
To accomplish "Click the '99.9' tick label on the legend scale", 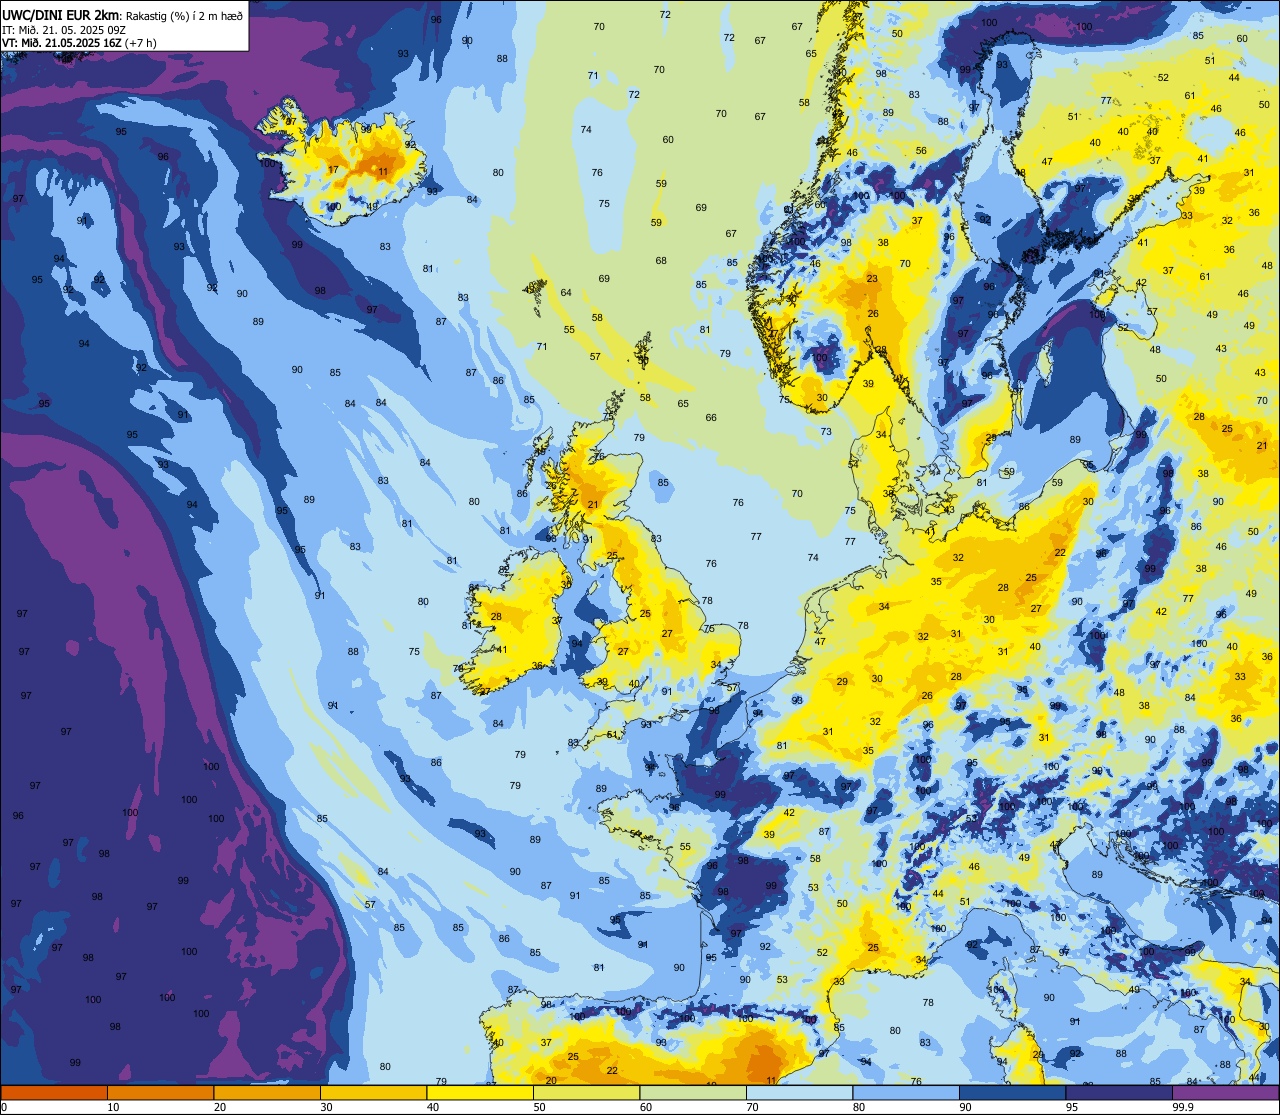I will pos(1183,1107).
